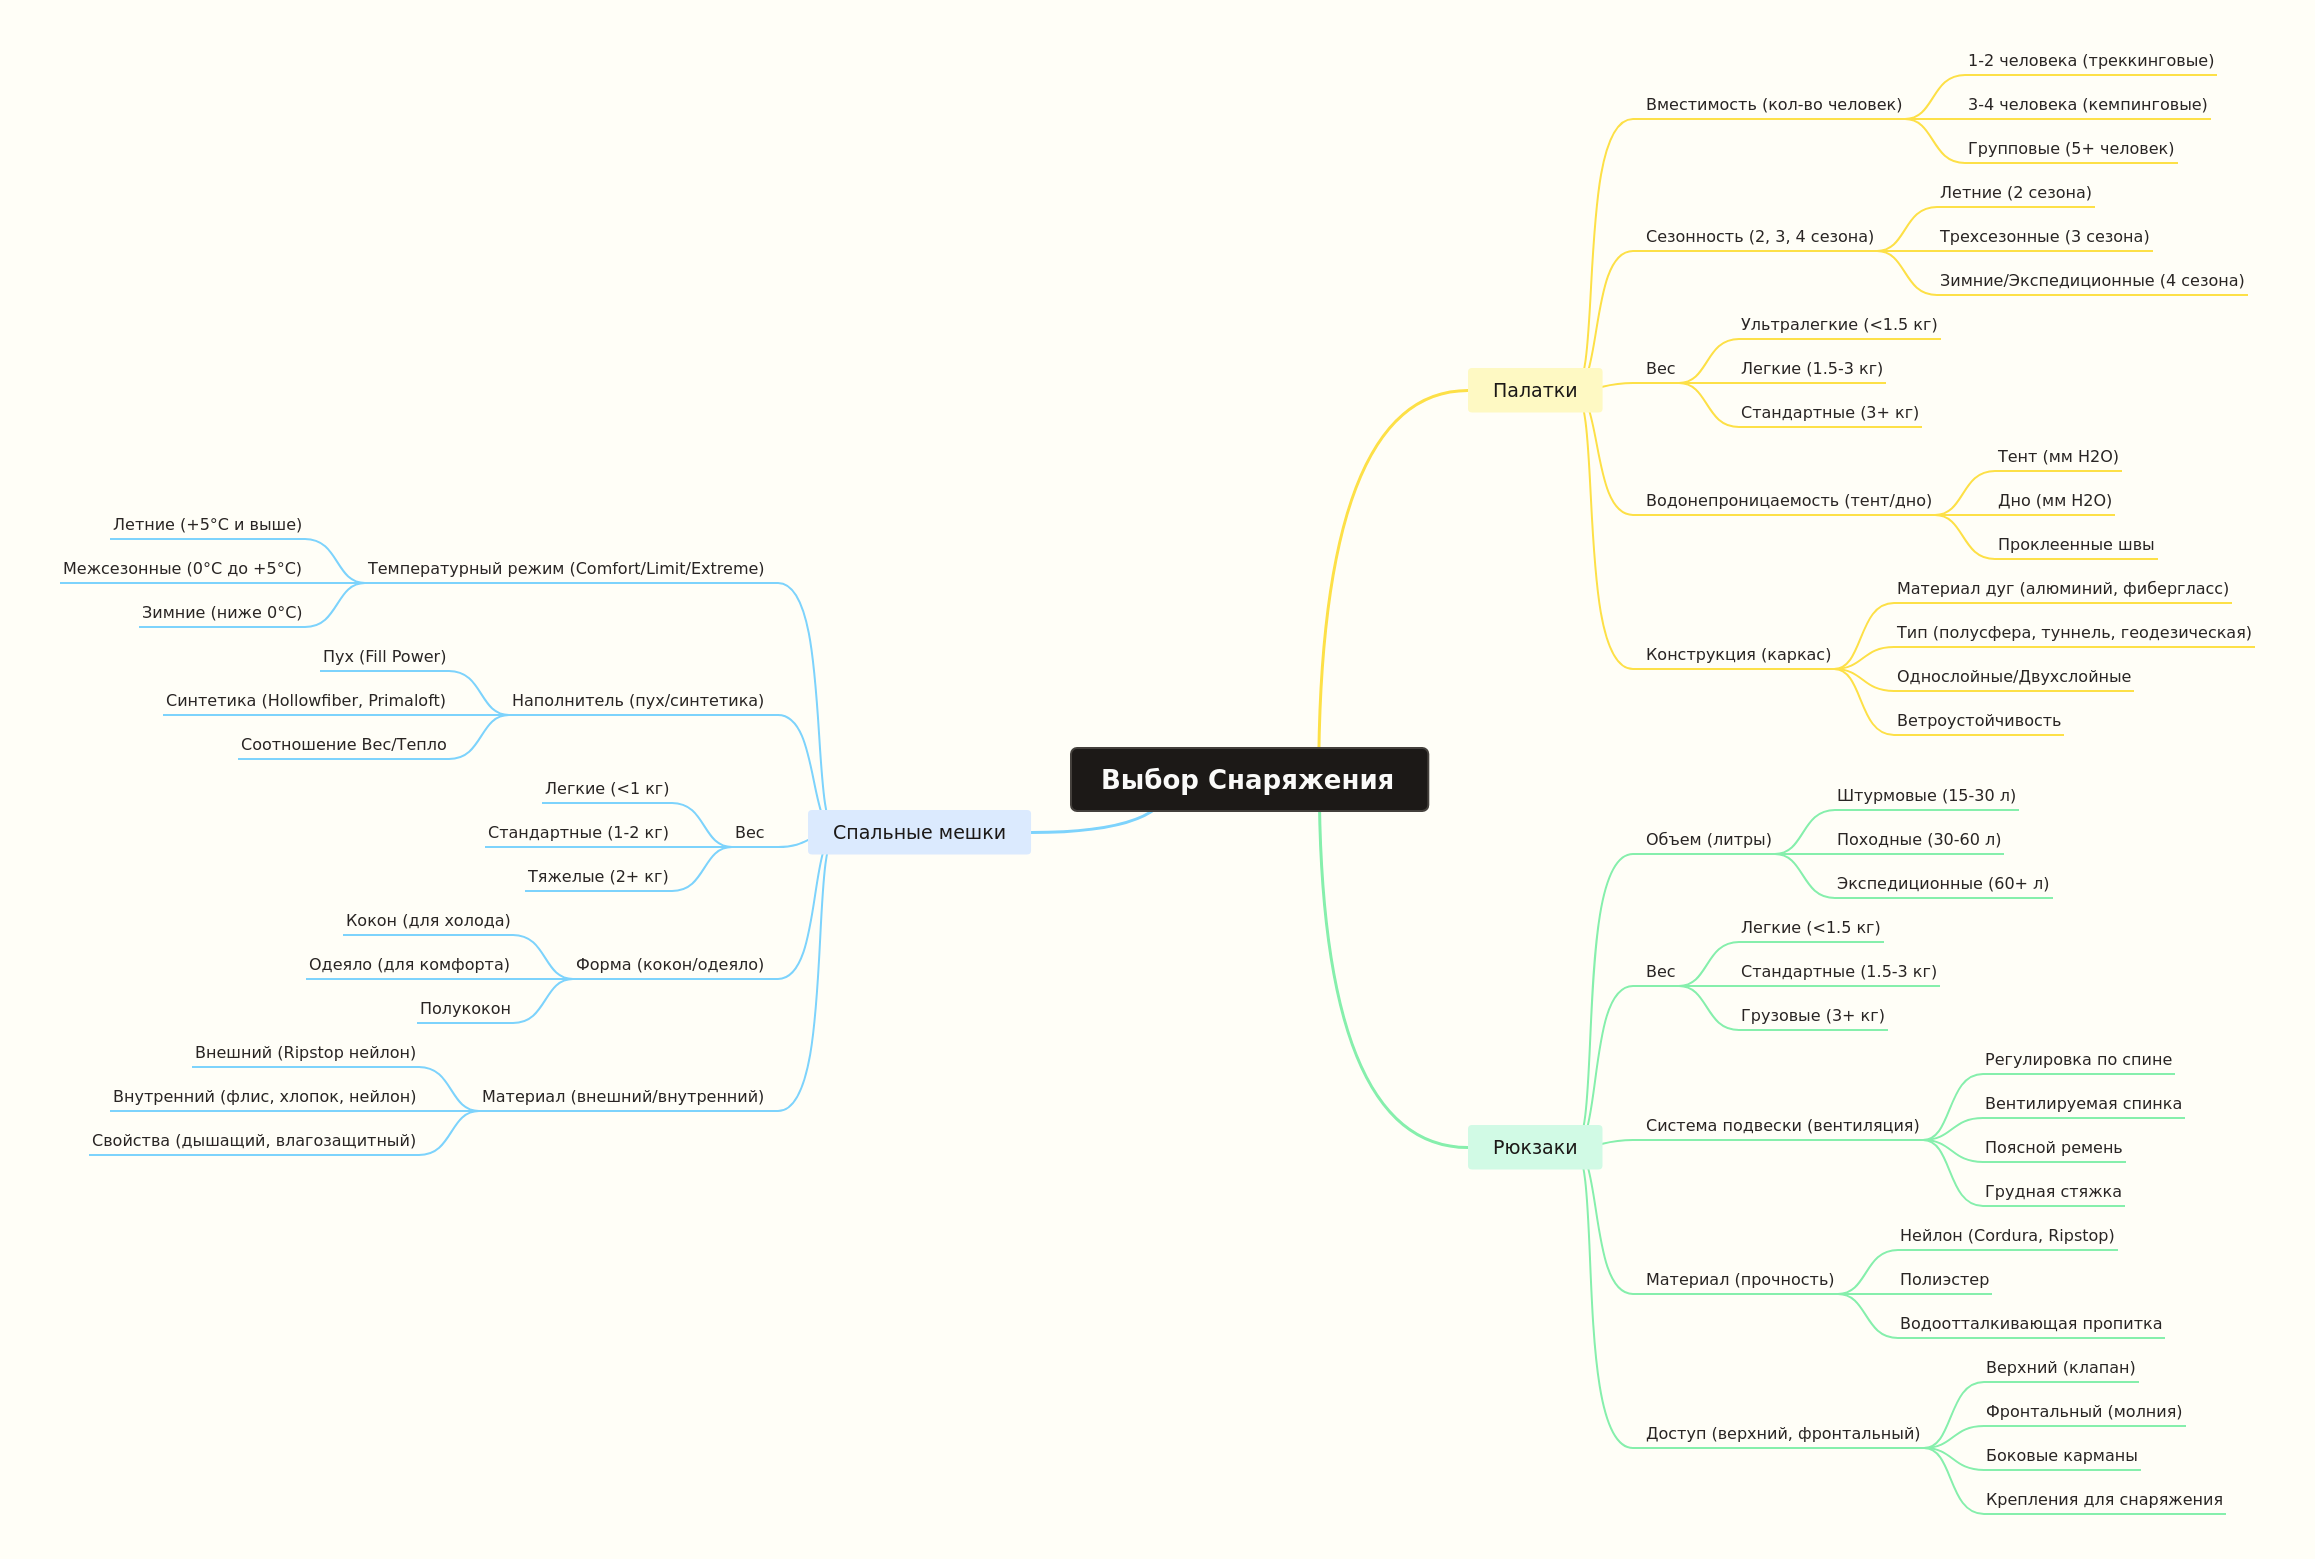The image size is (2315, 1559).
Task: Click Сезонность (2, 3, 4 сезона)
Action: click(x=1760, y=237)
